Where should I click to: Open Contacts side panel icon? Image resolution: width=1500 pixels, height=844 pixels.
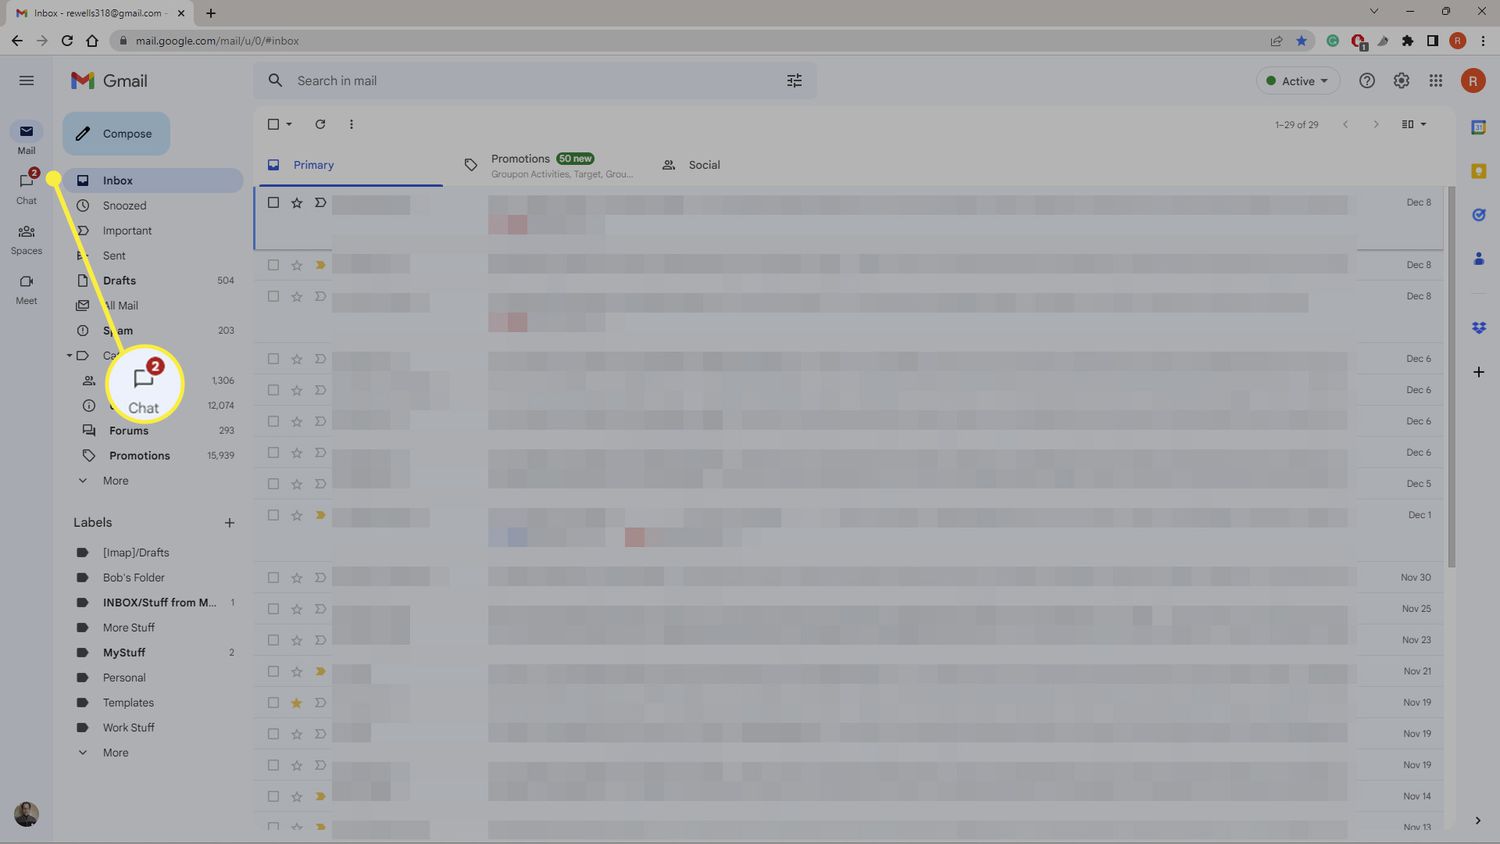click(x=1478, y=259)
